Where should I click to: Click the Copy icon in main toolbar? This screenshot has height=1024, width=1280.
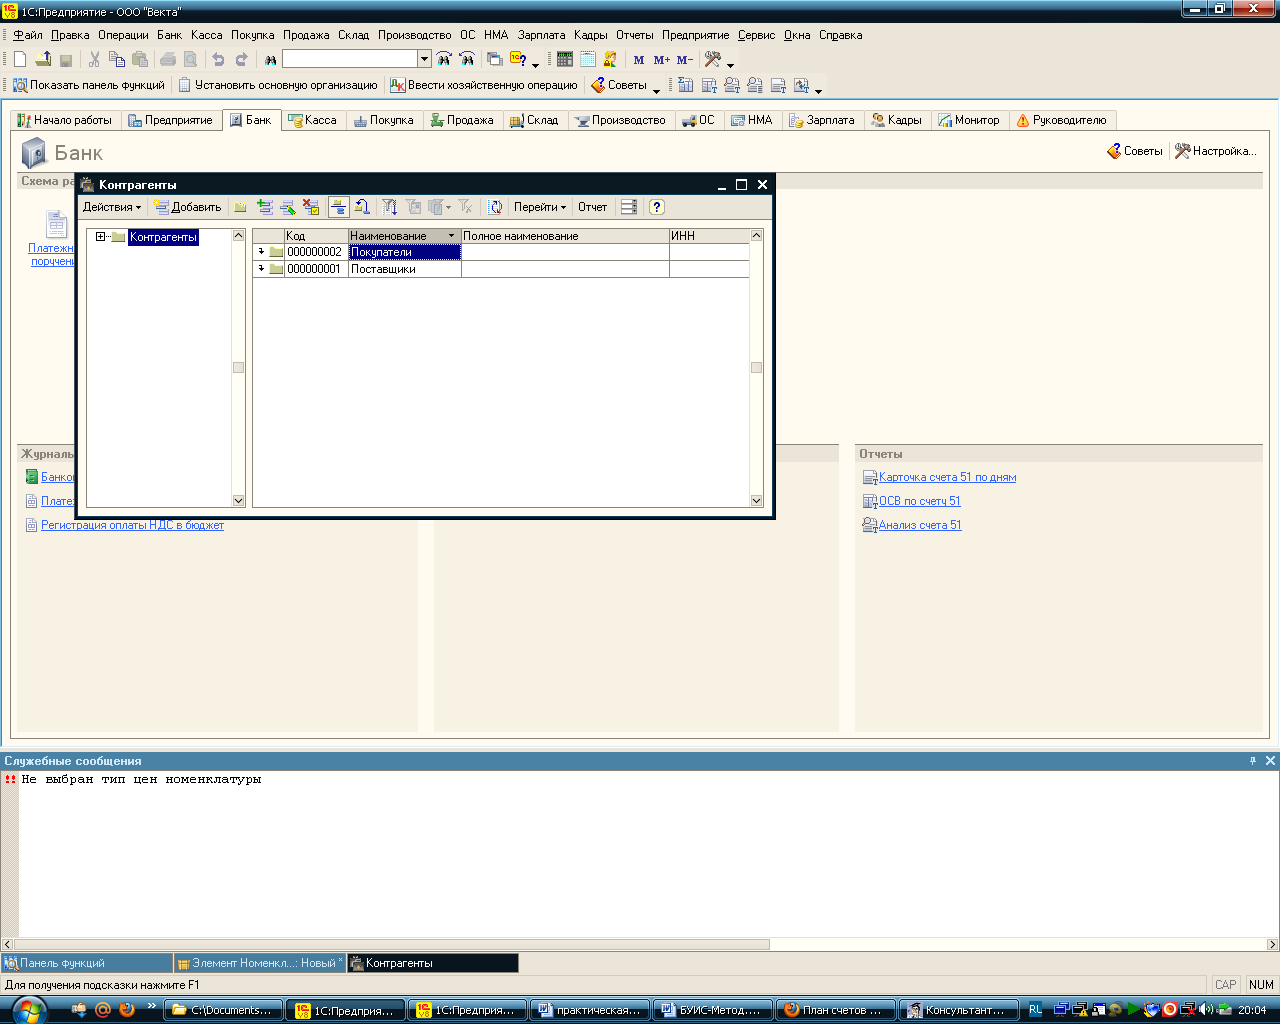click(117, 60)
